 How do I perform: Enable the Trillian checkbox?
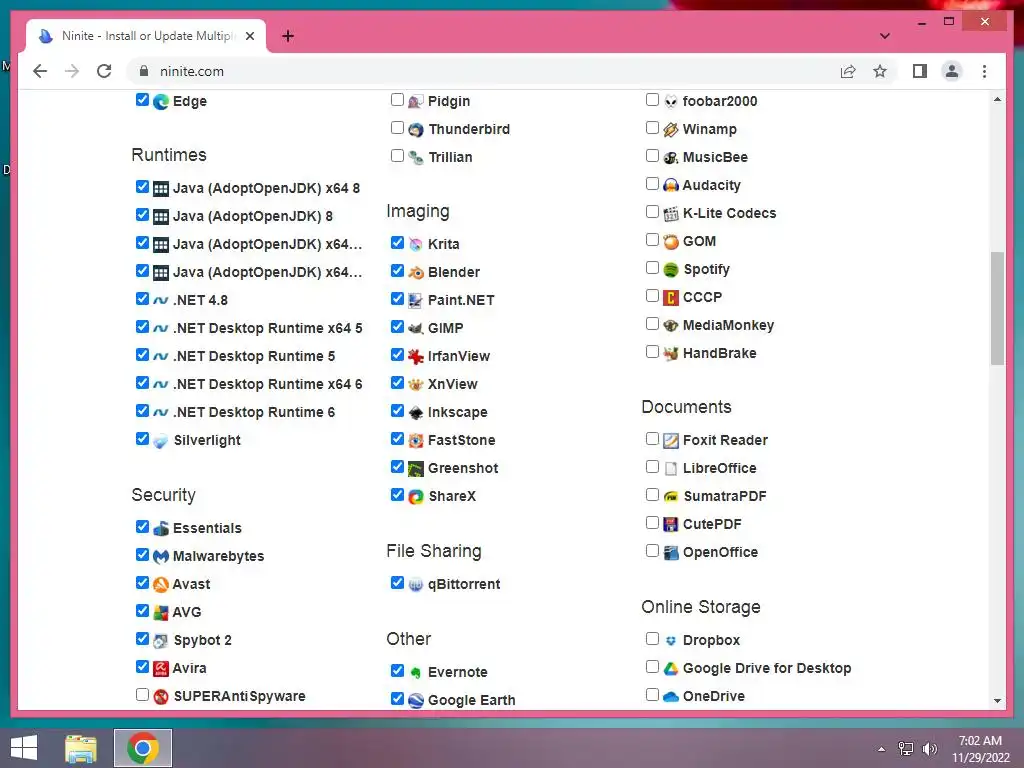(x=397, y=155)
